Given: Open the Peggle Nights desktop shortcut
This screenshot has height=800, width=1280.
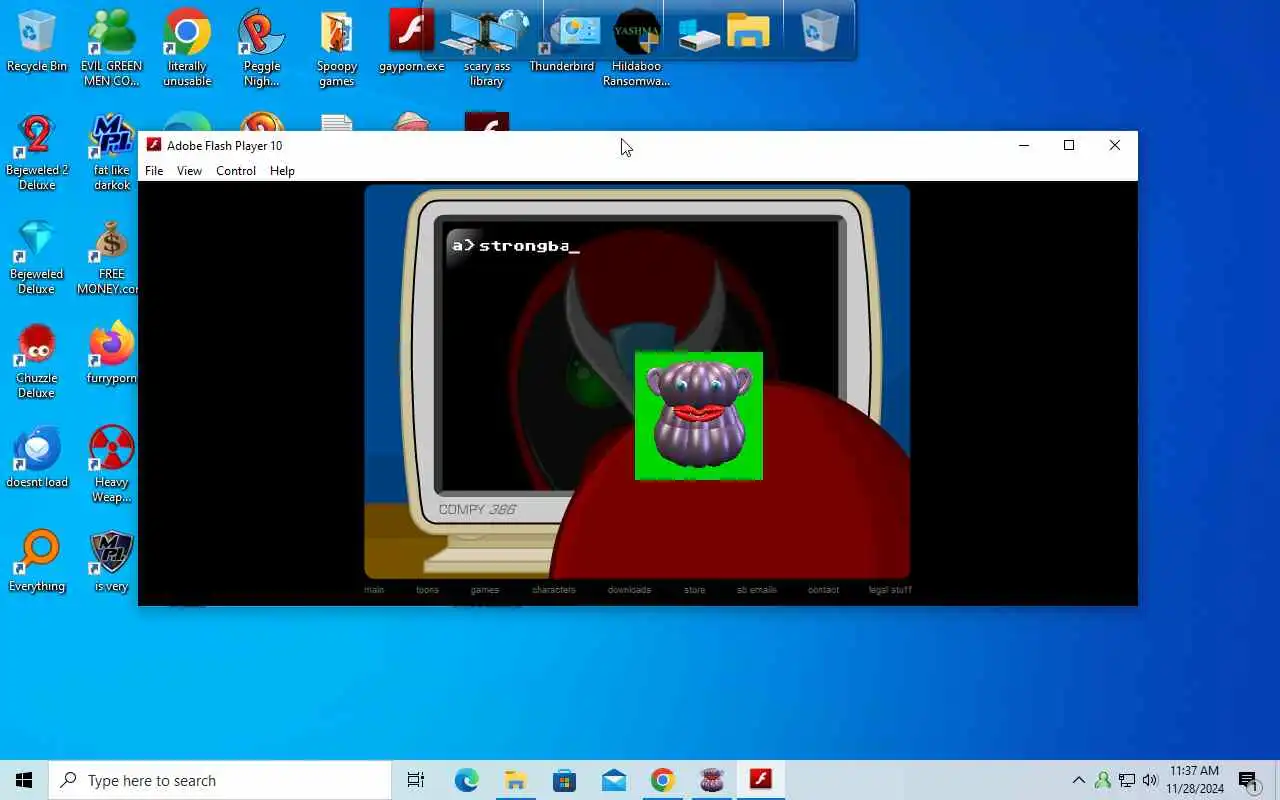Looking at the screenshot, I should click(262, 48).
